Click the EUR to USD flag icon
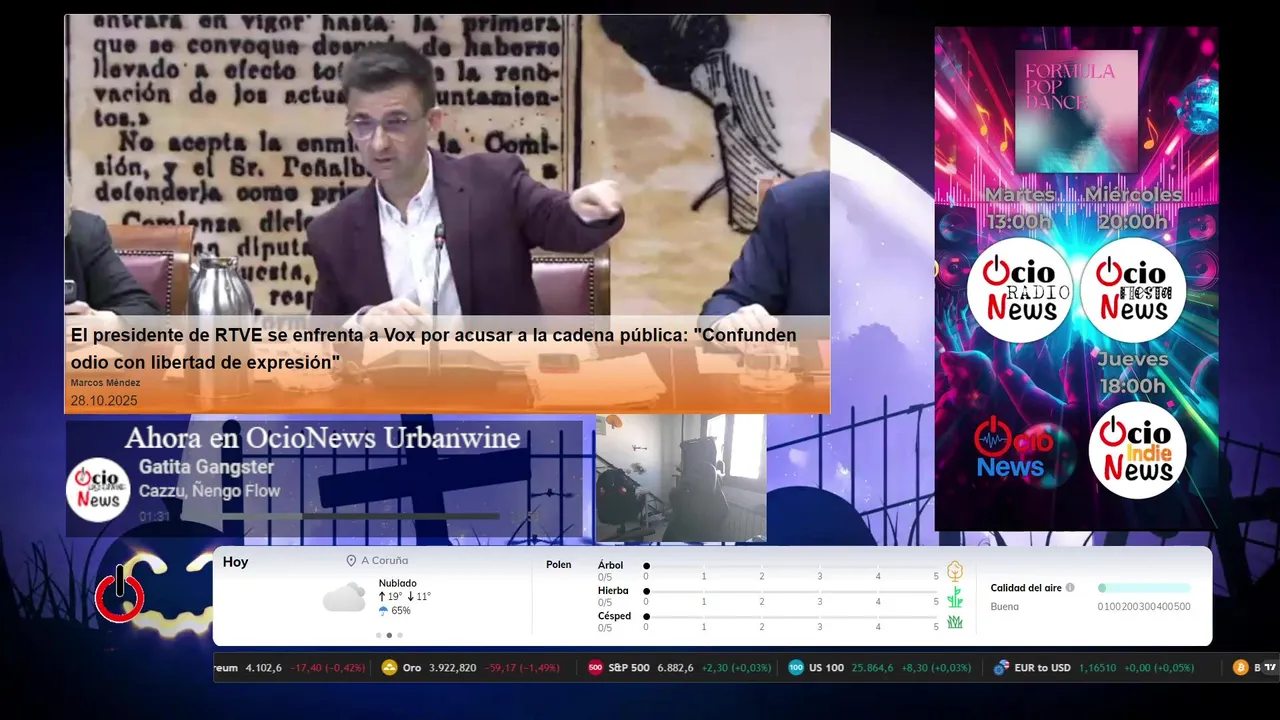This screenshot has height=720, width=1280. tap(1001, 668)
